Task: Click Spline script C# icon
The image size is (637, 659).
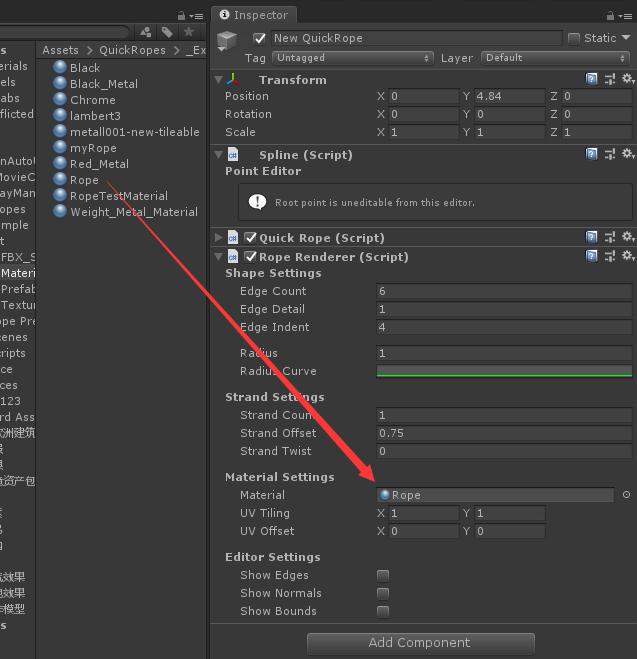Action: pos(233,155)
